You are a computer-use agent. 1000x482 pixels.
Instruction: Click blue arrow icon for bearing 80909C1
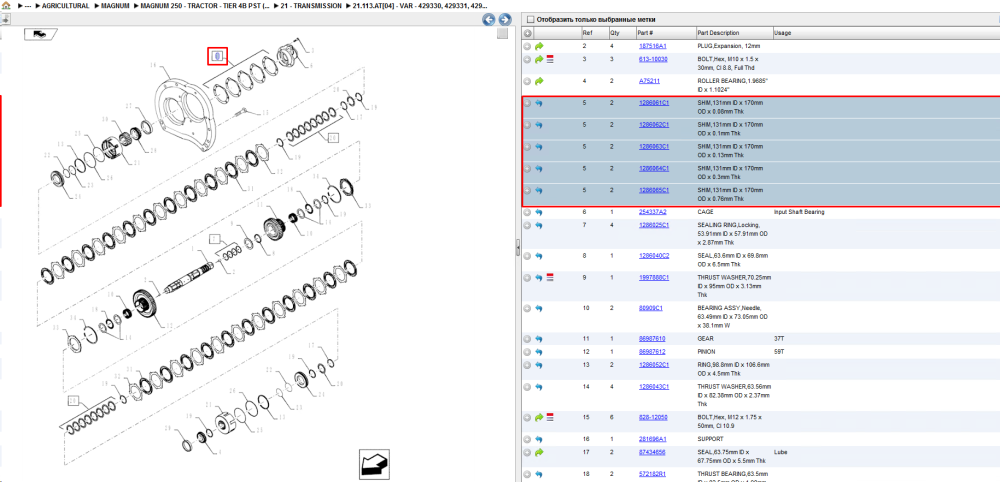[x=539, y=308]
